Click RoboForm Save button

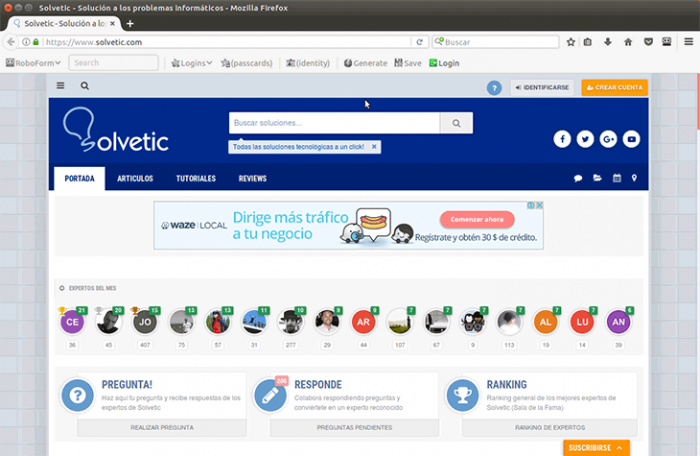(x=408, y=63)
